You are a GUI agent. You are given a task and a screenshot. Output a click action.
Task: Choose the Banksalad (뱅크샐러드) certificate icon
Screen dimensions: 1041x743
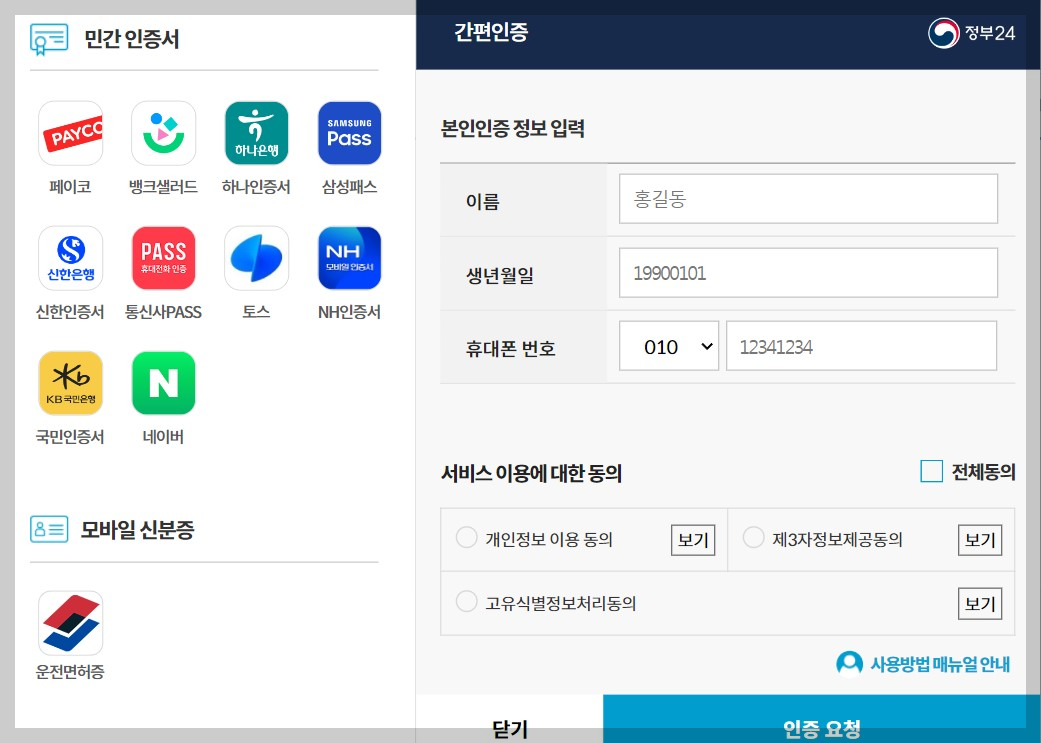[163, 133]
